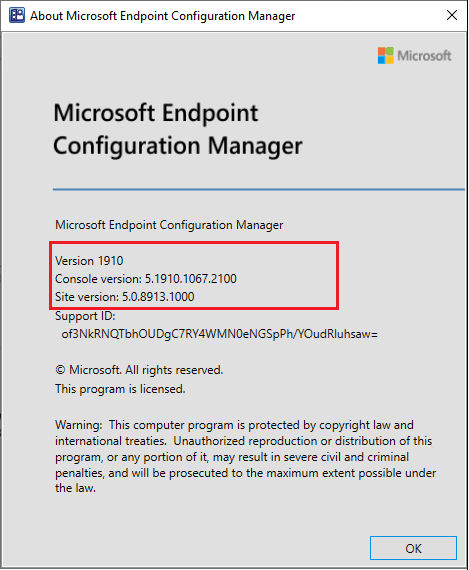
Task: Click the OK button
Action: click(413, 548)
